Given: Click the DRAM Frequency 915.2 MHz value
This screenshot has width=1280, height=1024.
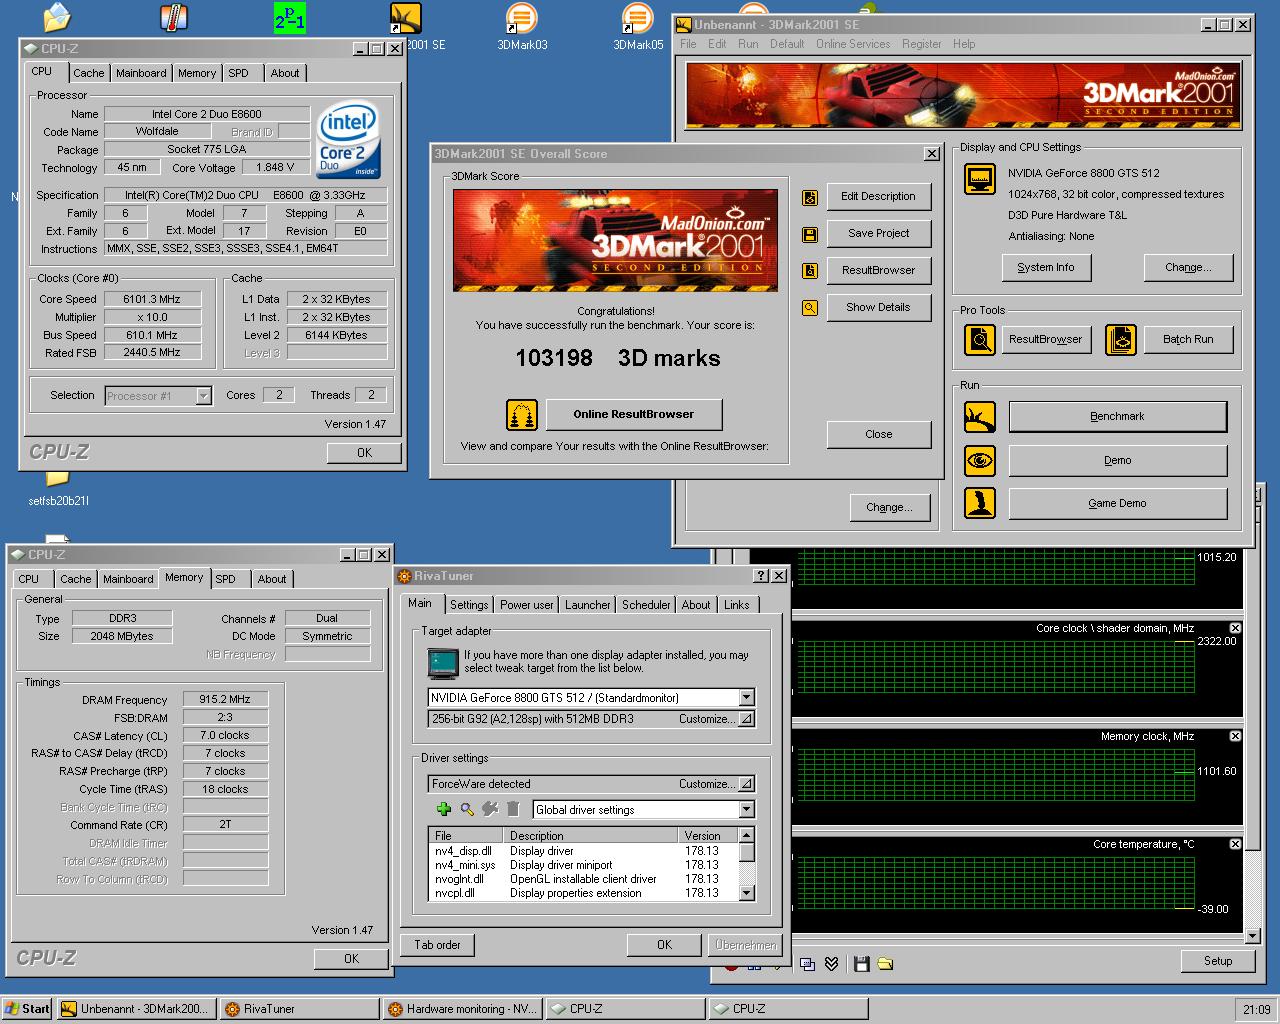Looking at the screenshot, I should (225, 700).
